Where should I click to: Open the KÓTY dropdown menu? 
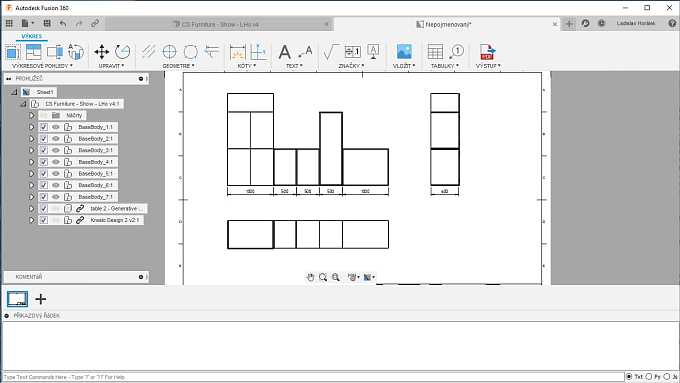247,66
